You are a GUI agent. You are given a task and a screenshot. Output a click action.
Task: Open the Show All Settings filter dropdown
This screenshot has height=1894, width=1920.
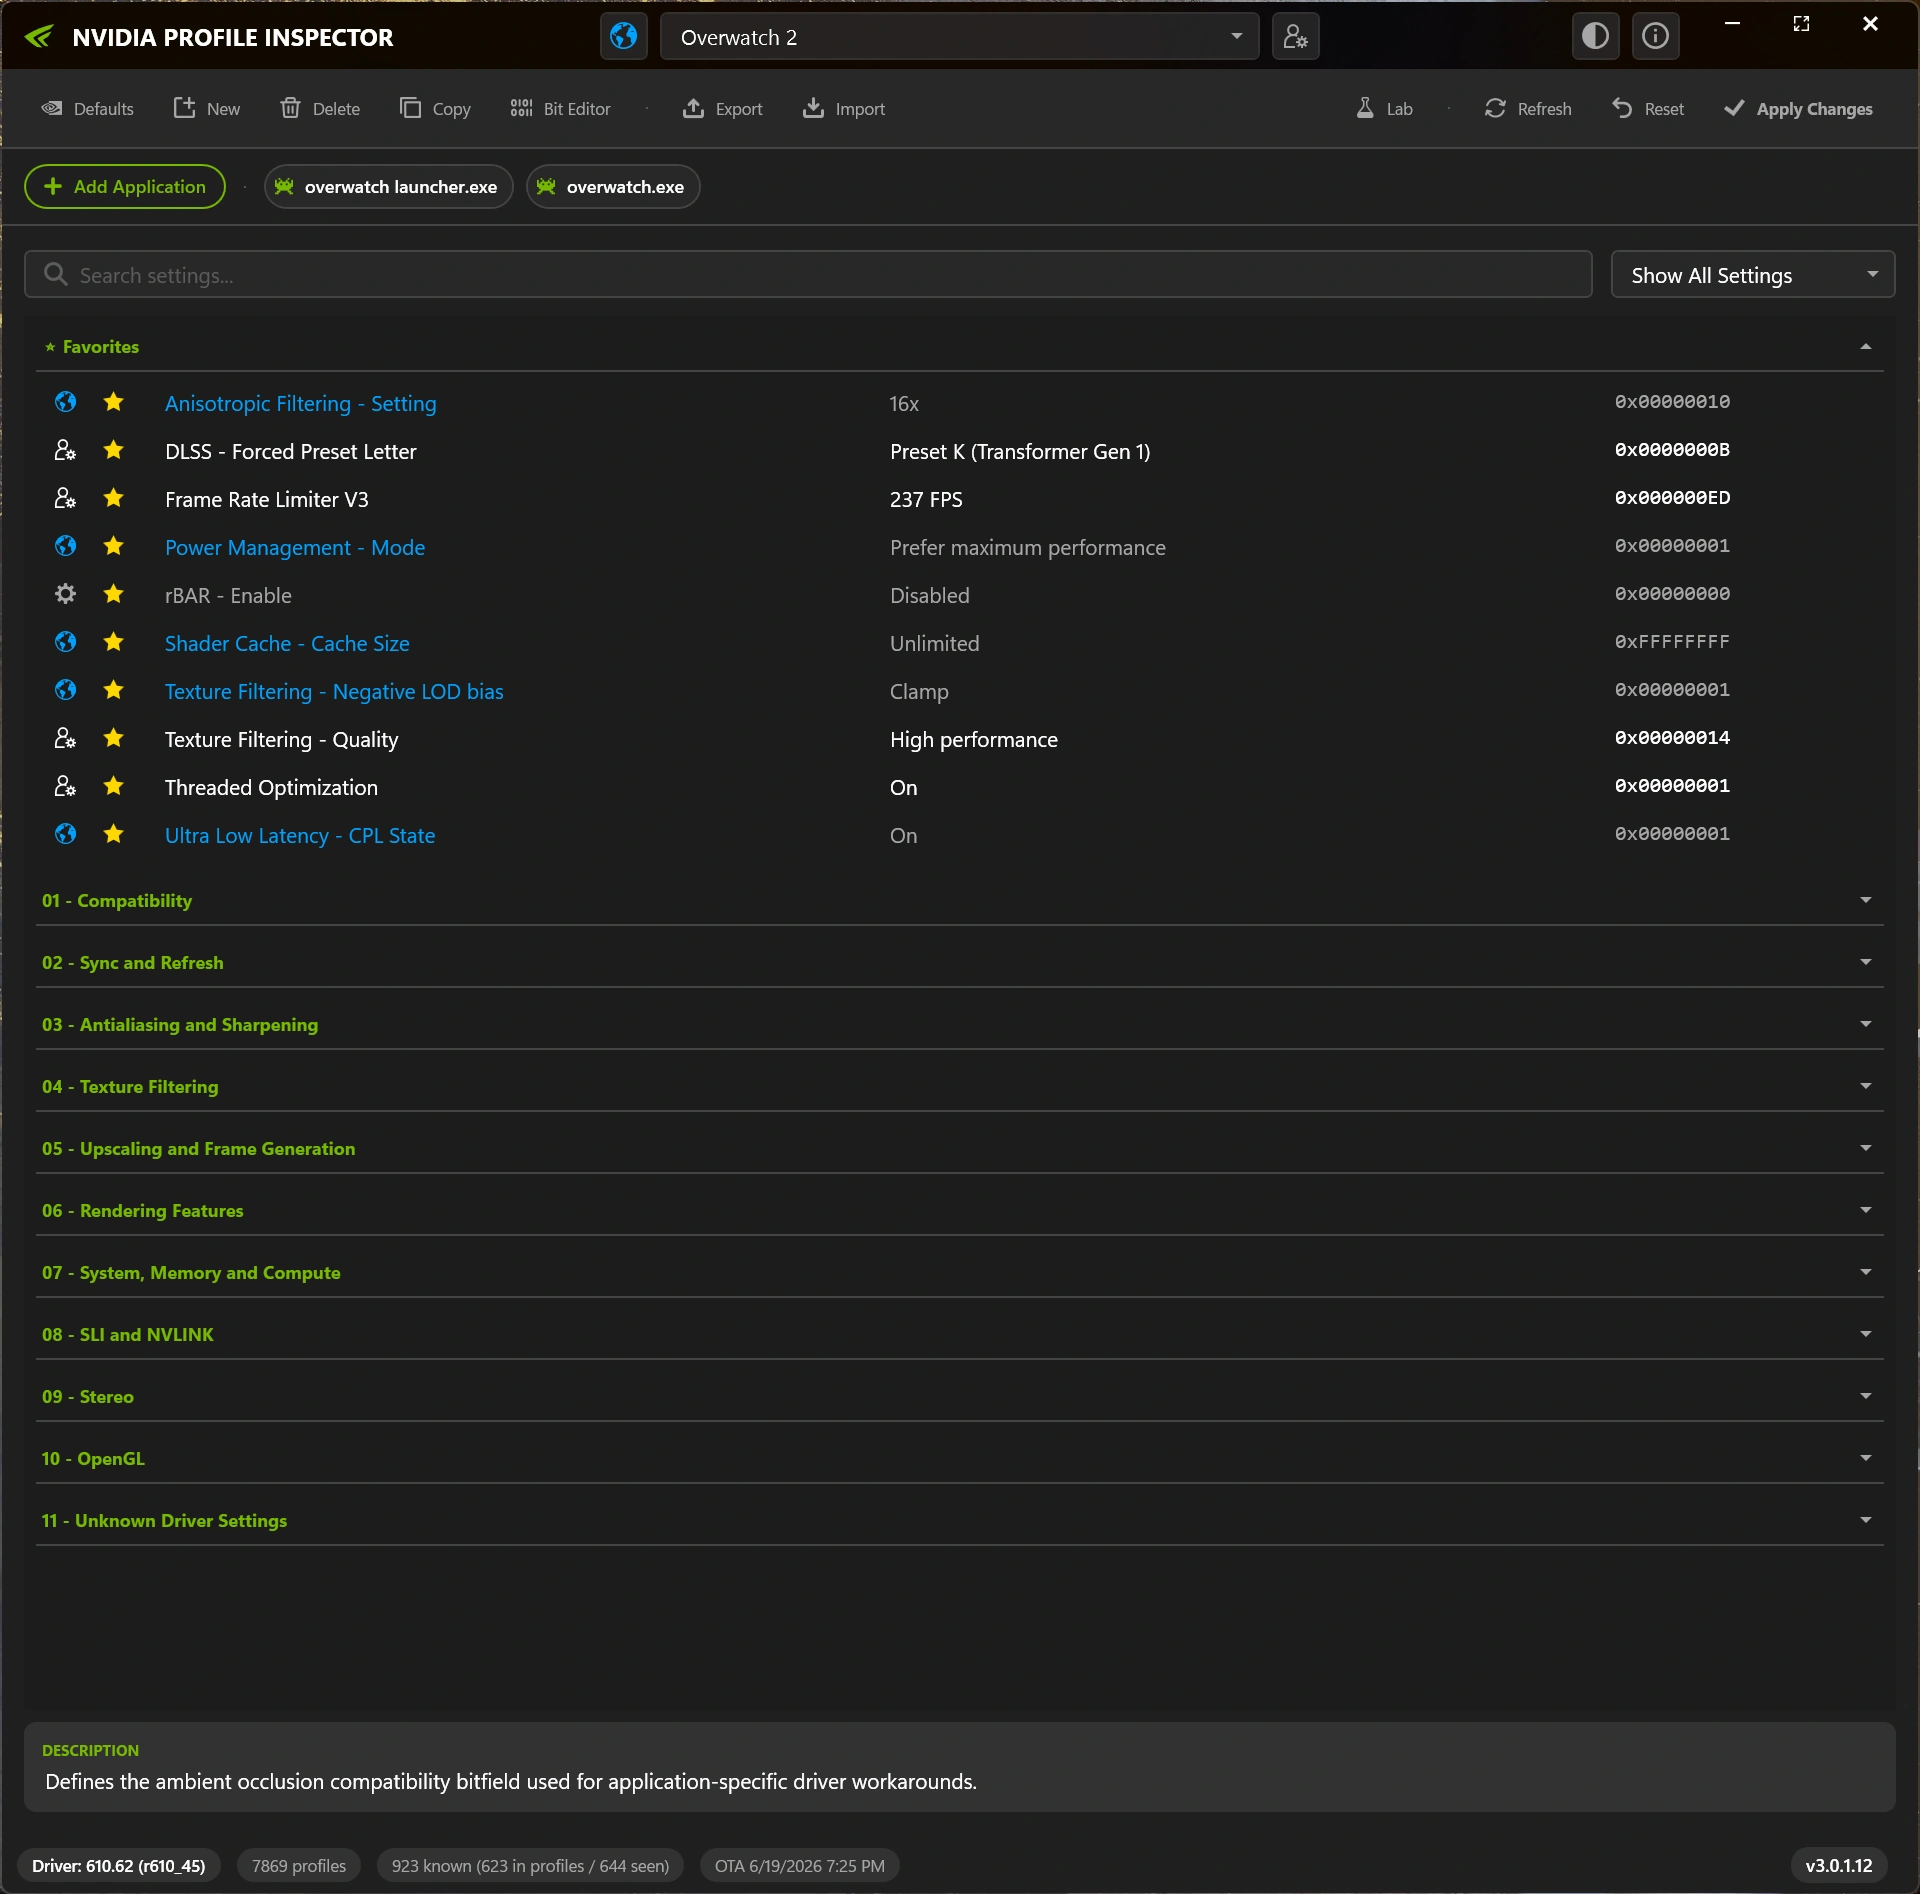1752,275
